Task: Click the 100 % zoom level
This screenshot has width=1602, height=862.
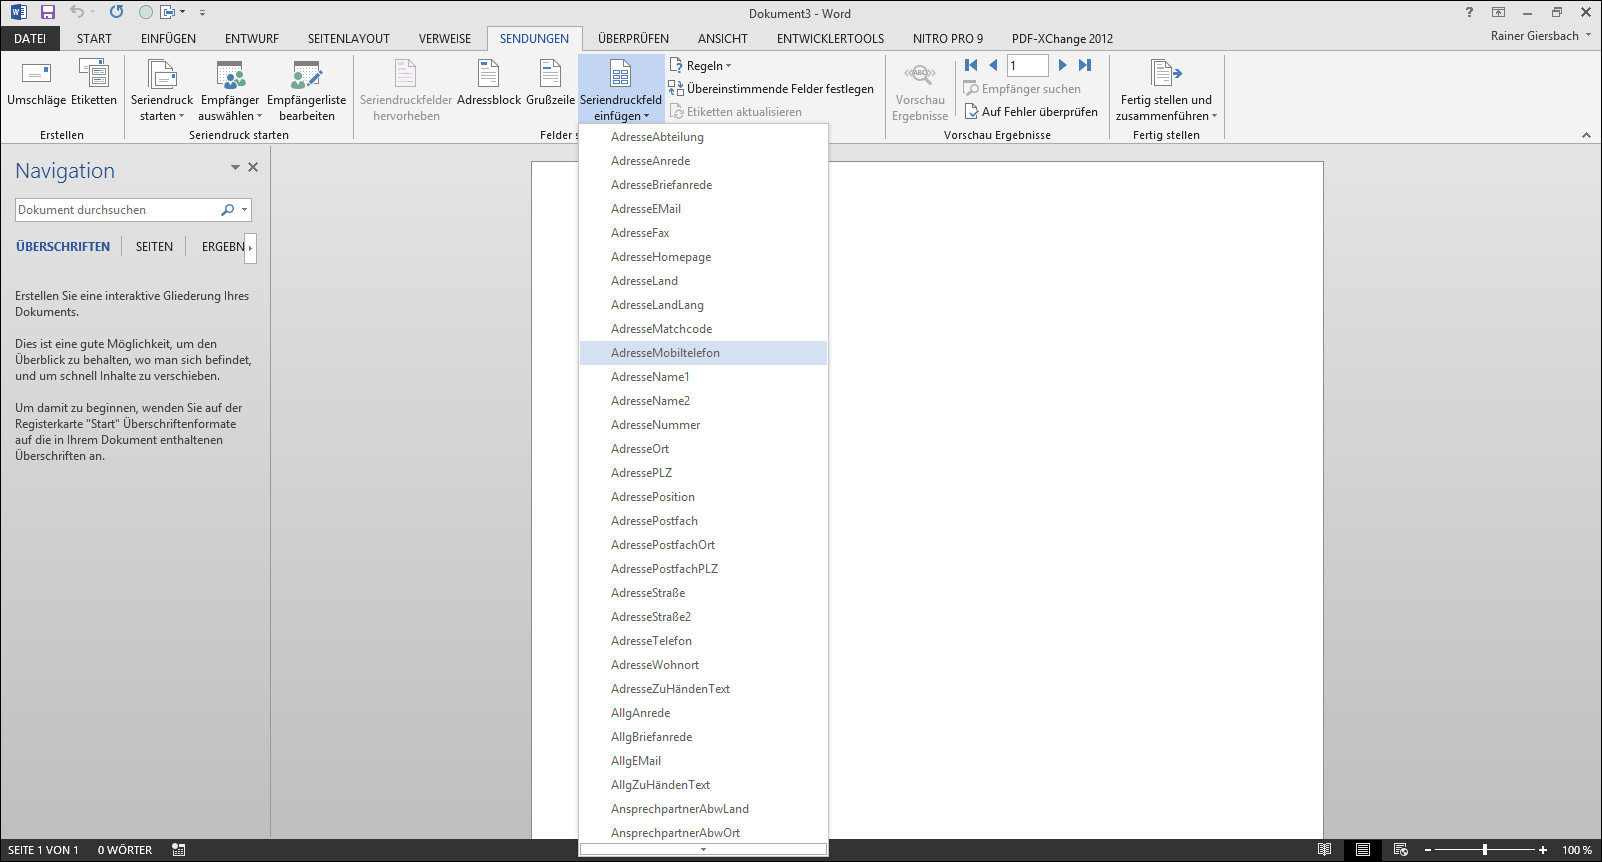Action: point(1577,850)
